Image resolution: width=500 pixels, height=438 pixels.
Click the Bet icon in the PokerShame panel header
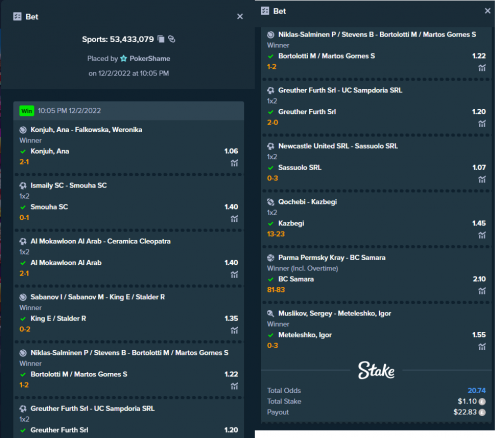17,16
